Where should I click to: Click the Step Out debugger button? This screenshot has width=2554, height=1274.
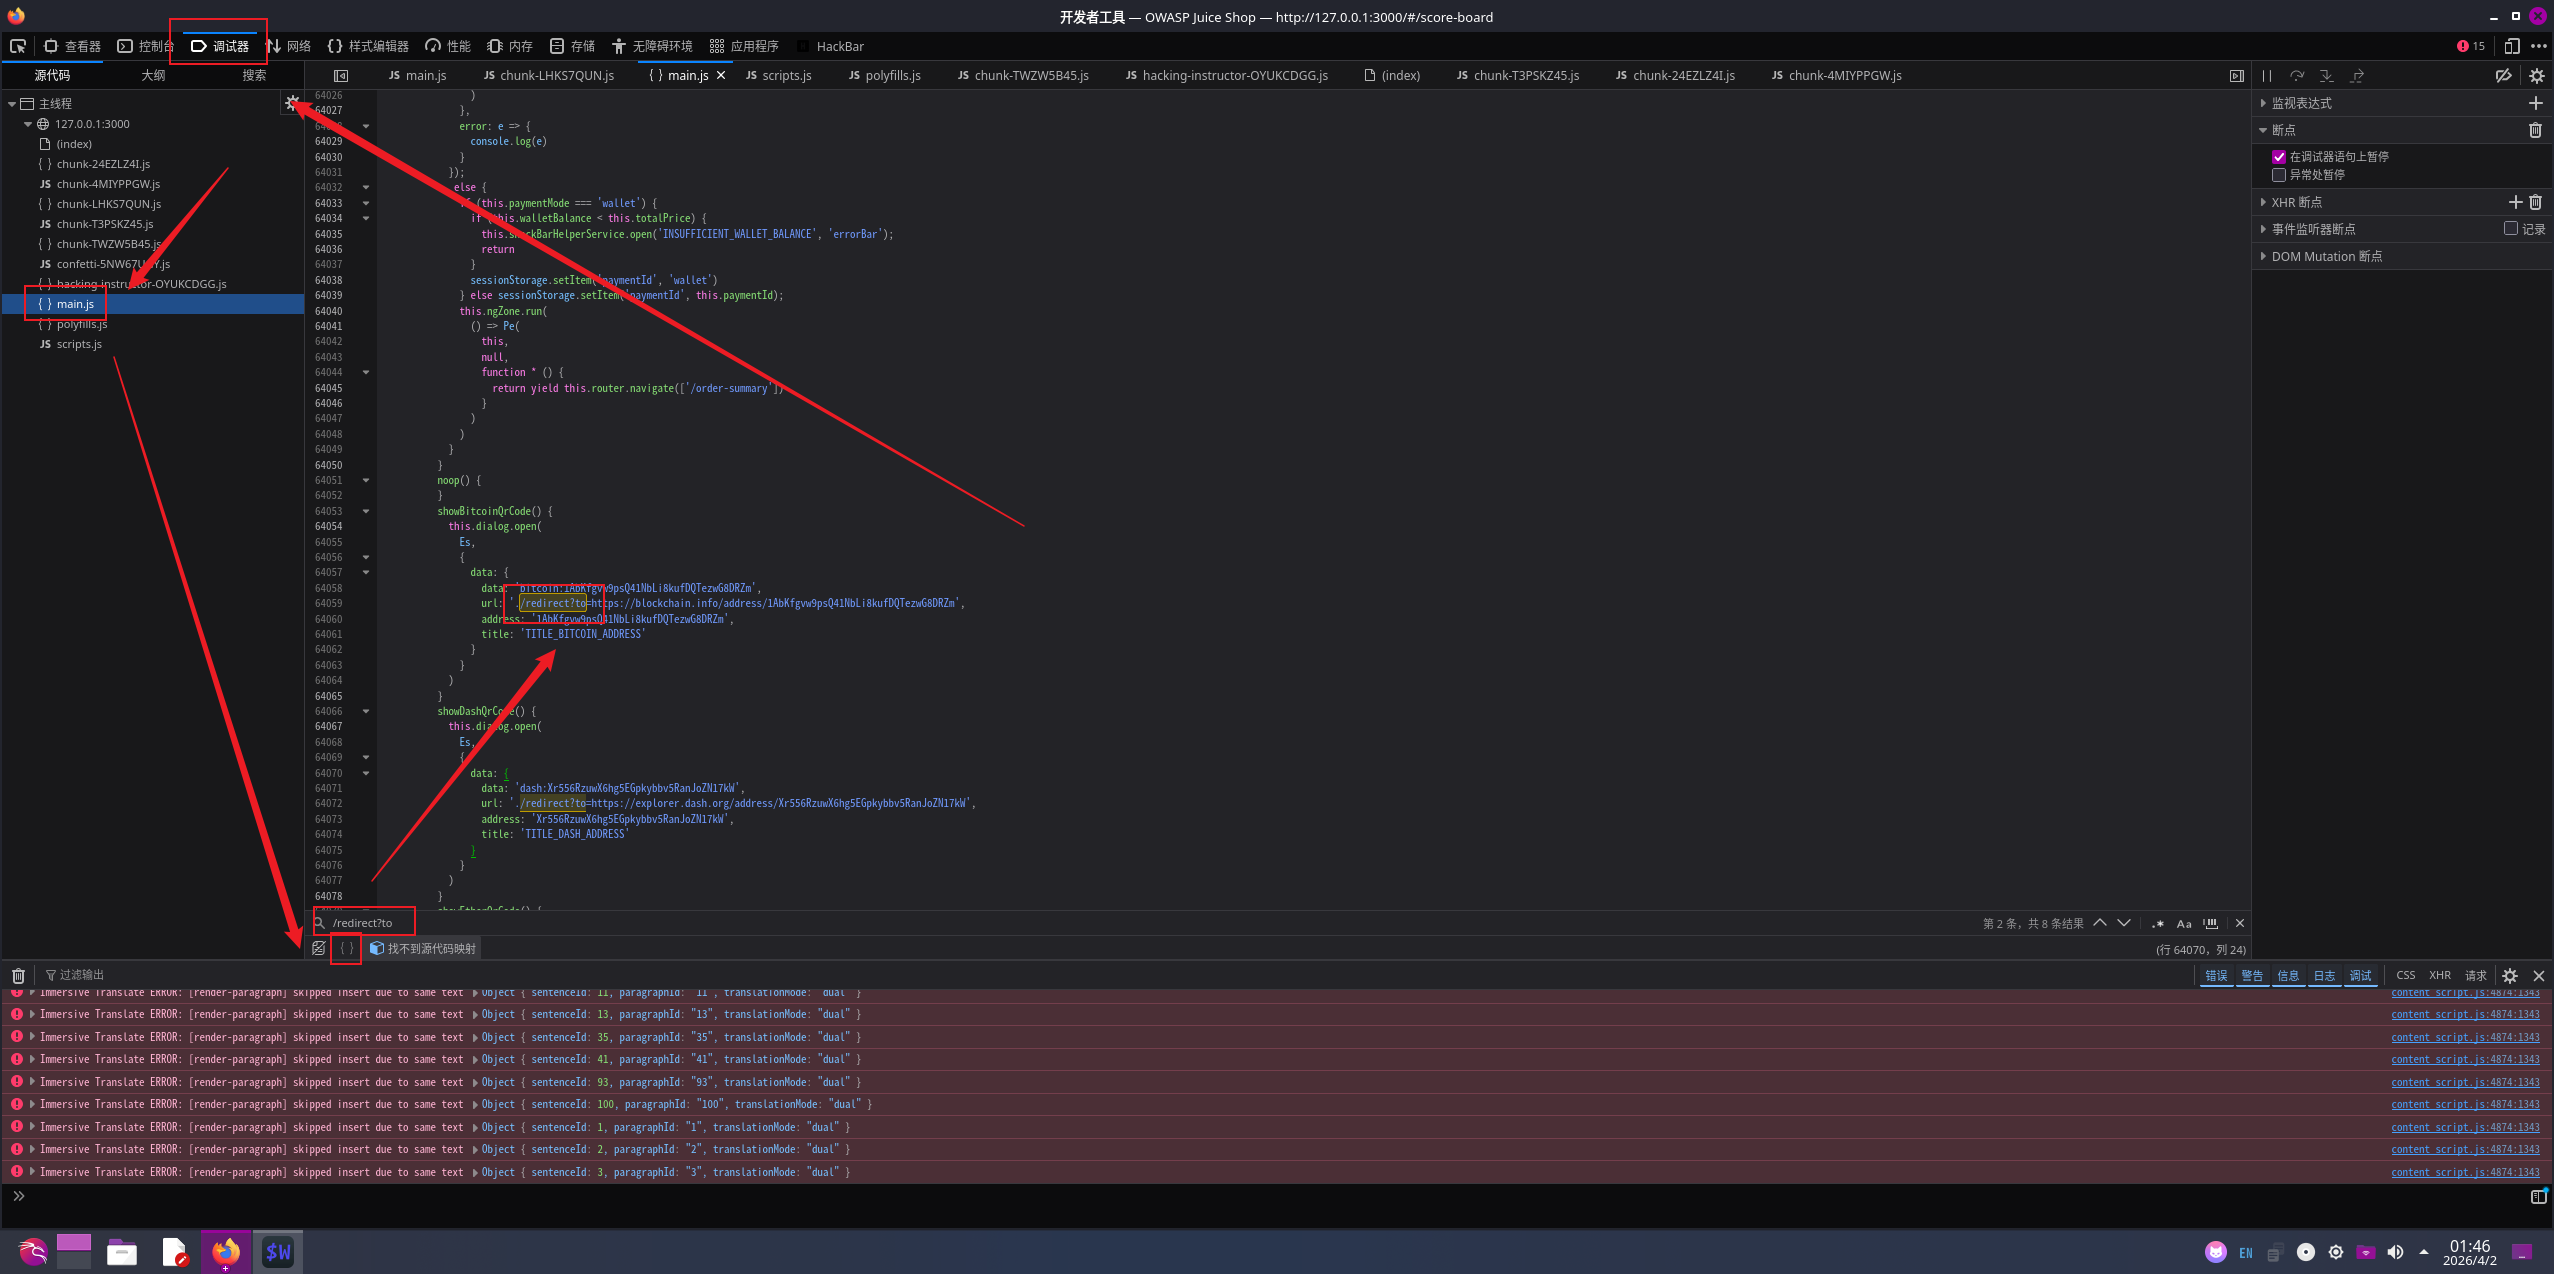pyautogui.click(x=2357, y=76)
